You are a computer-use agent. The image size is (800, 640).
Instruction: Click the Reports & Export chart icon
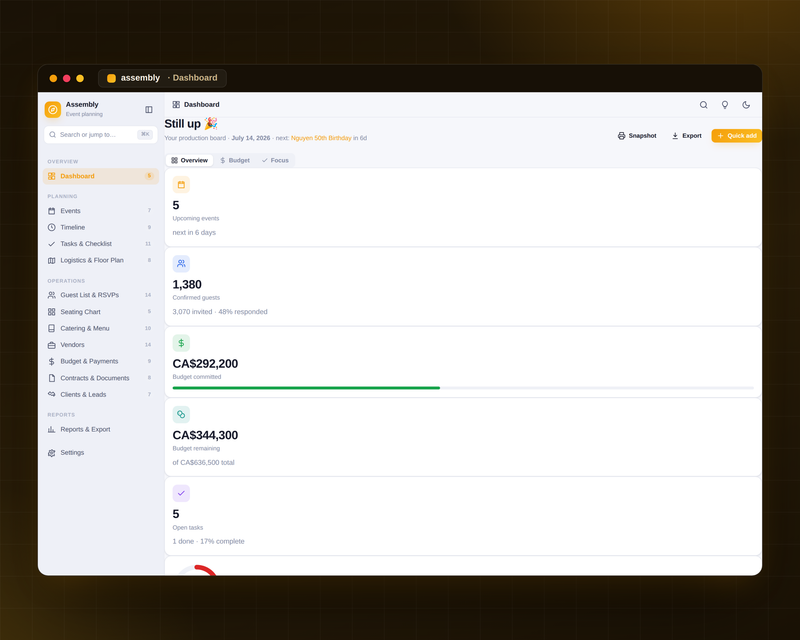[x=52, y=429]
